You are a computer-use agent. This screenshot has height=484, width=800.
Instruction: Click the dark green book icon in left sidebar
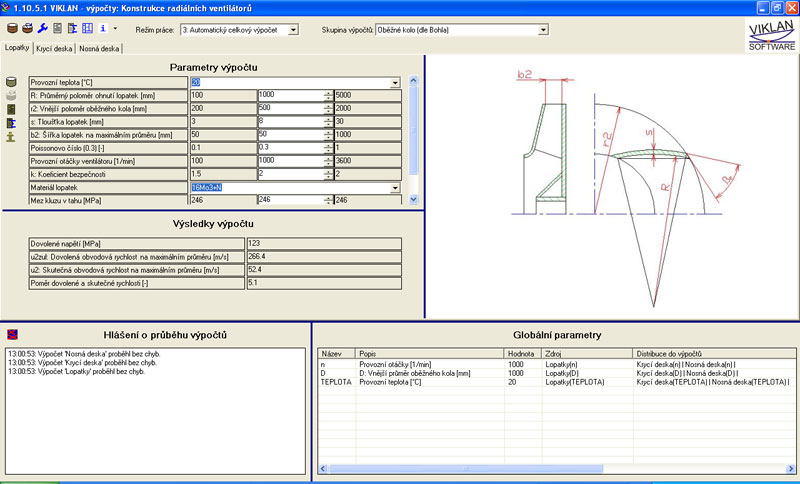click(x=11, y=109)
